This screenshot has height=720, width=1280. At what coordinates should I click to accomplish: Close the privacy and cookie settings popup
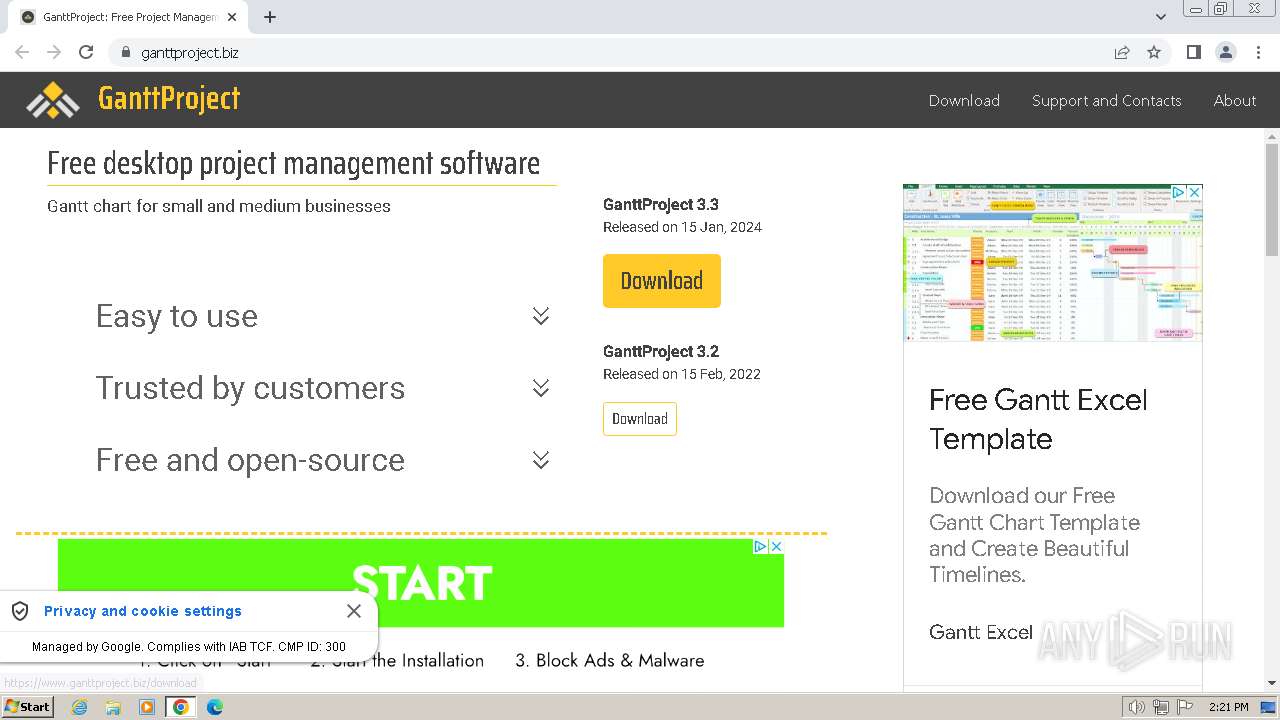354,611
